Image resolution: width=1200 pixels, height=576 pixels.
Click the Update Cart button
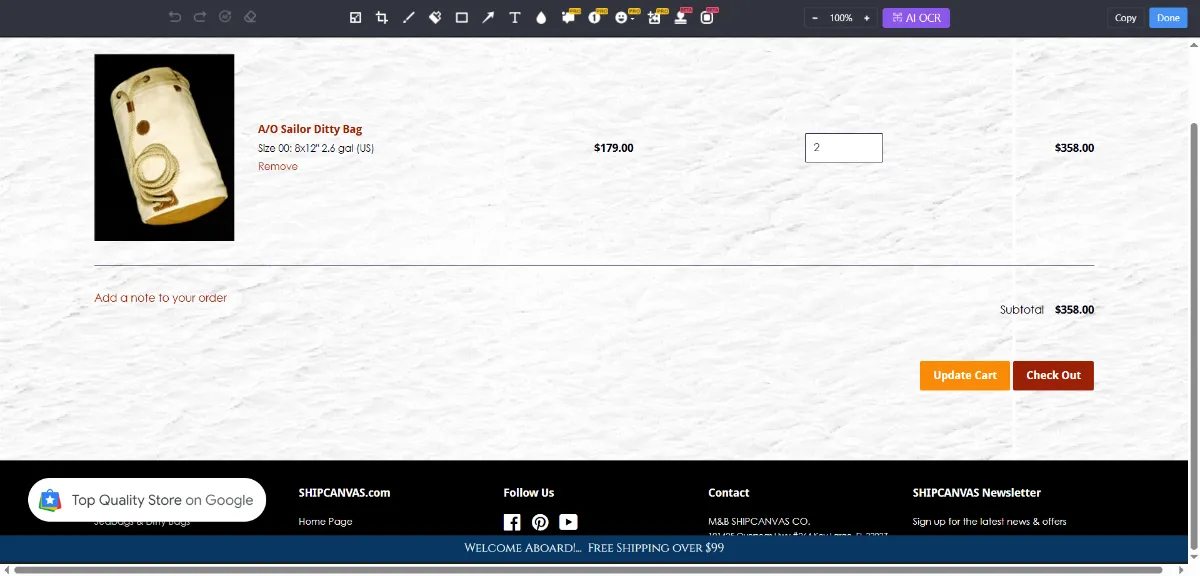(965, 375)
